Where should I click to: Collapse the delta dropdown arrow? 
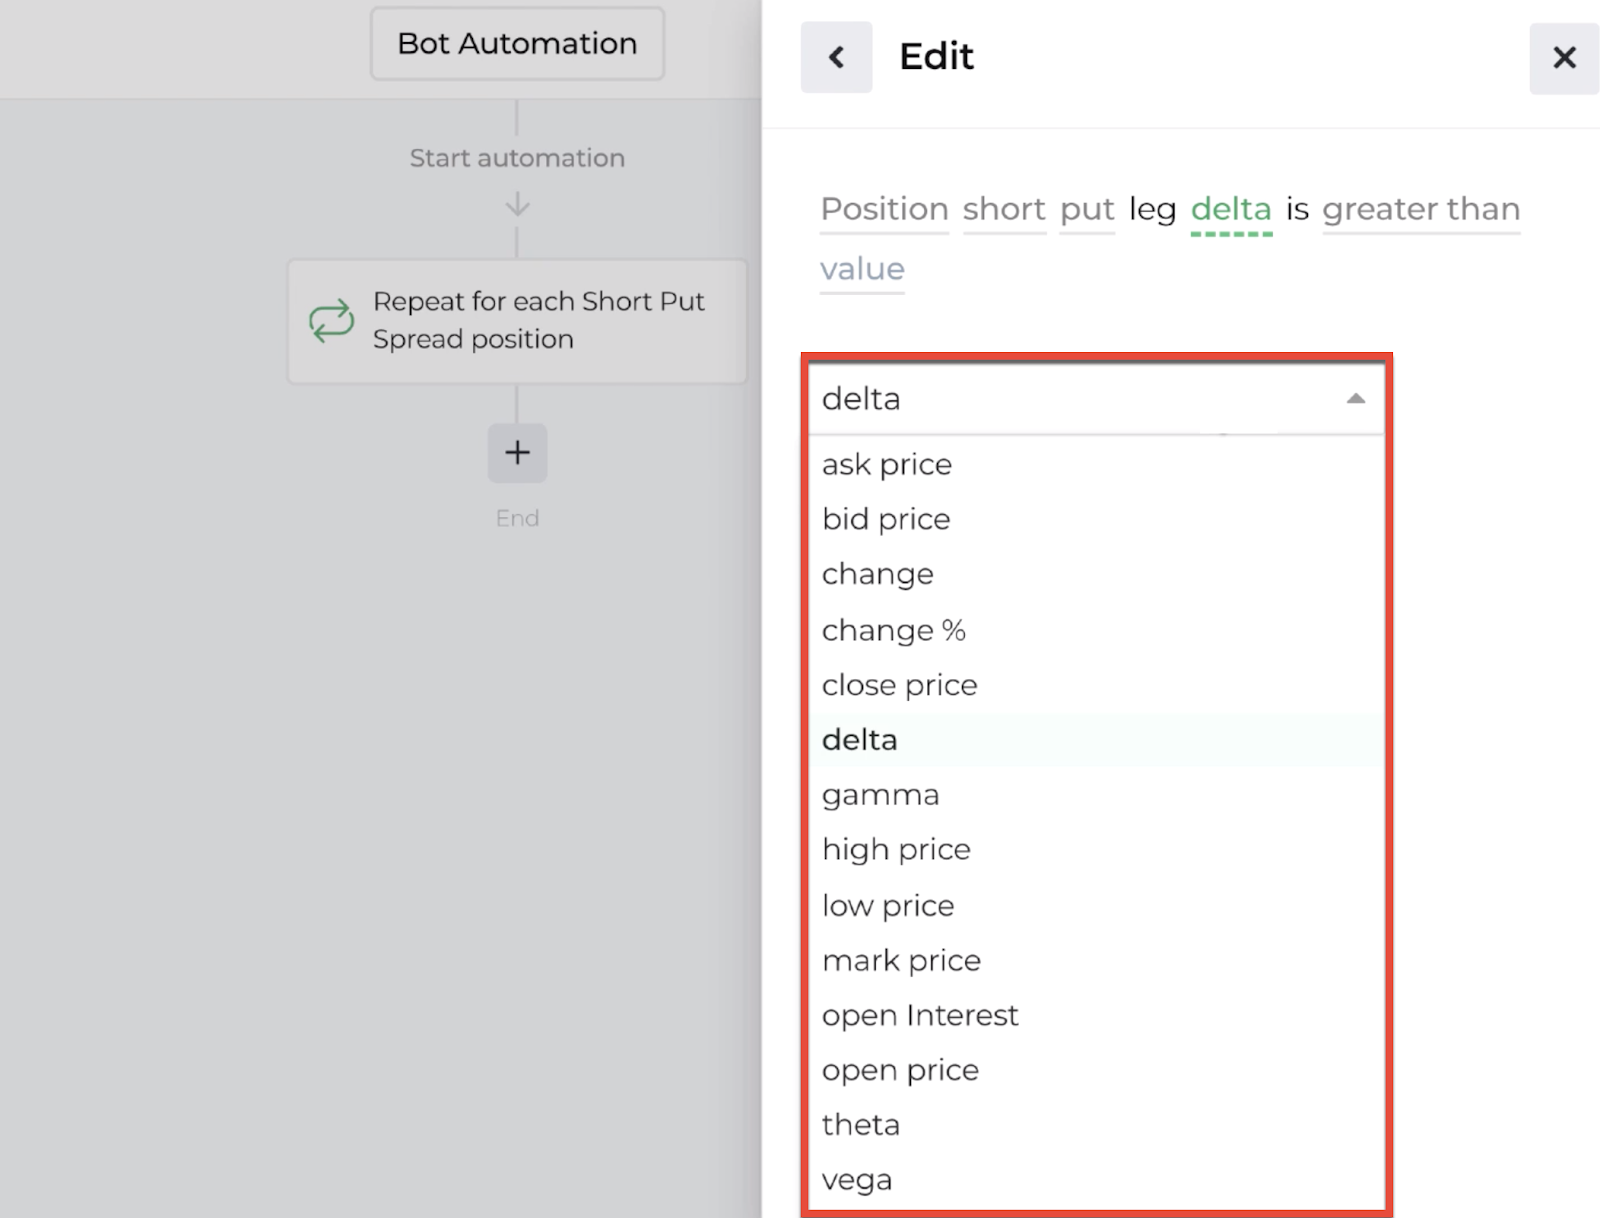1355,399
